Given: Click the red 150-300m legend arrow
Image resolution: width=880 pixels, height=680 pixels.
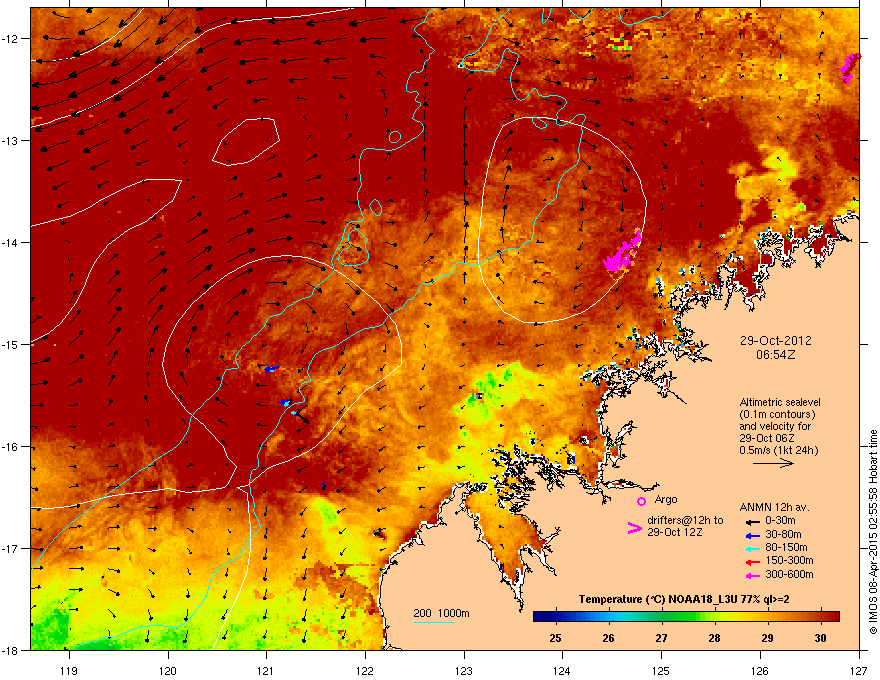Looking at the screenshot, I should [753, 562].
